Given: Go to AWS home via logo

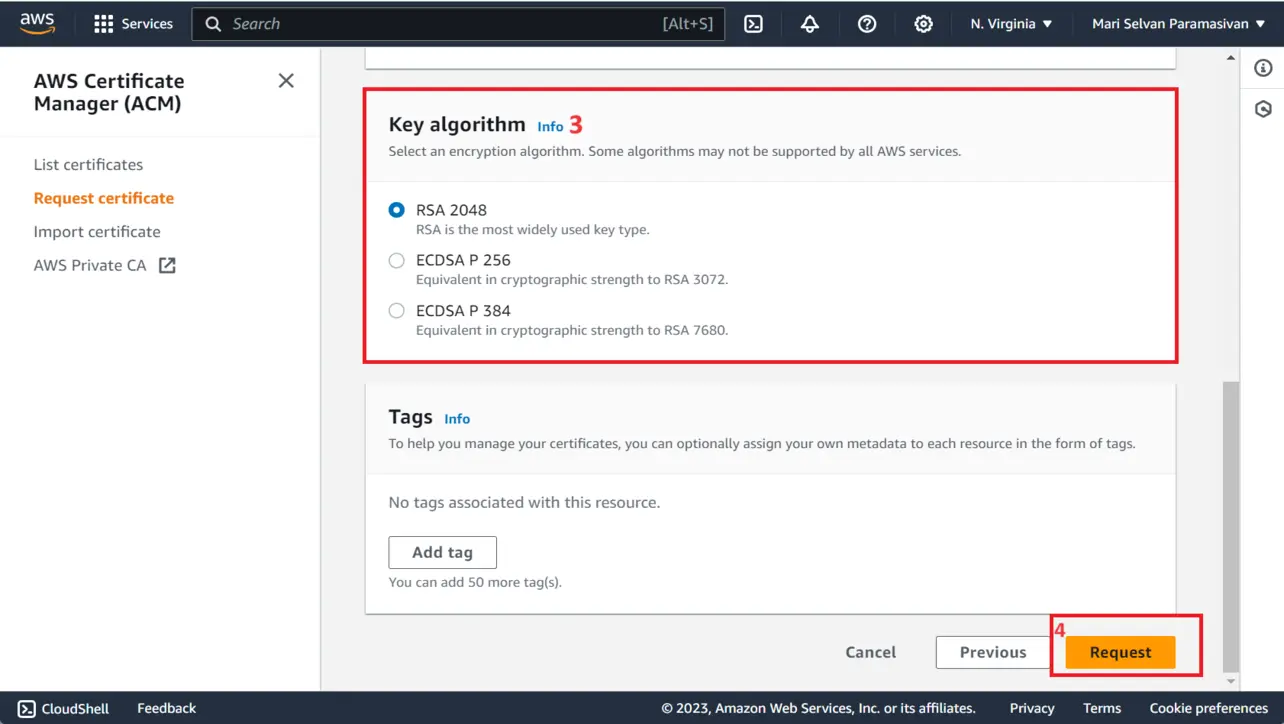Looking at the screenshot, I should tap(38, 24).
